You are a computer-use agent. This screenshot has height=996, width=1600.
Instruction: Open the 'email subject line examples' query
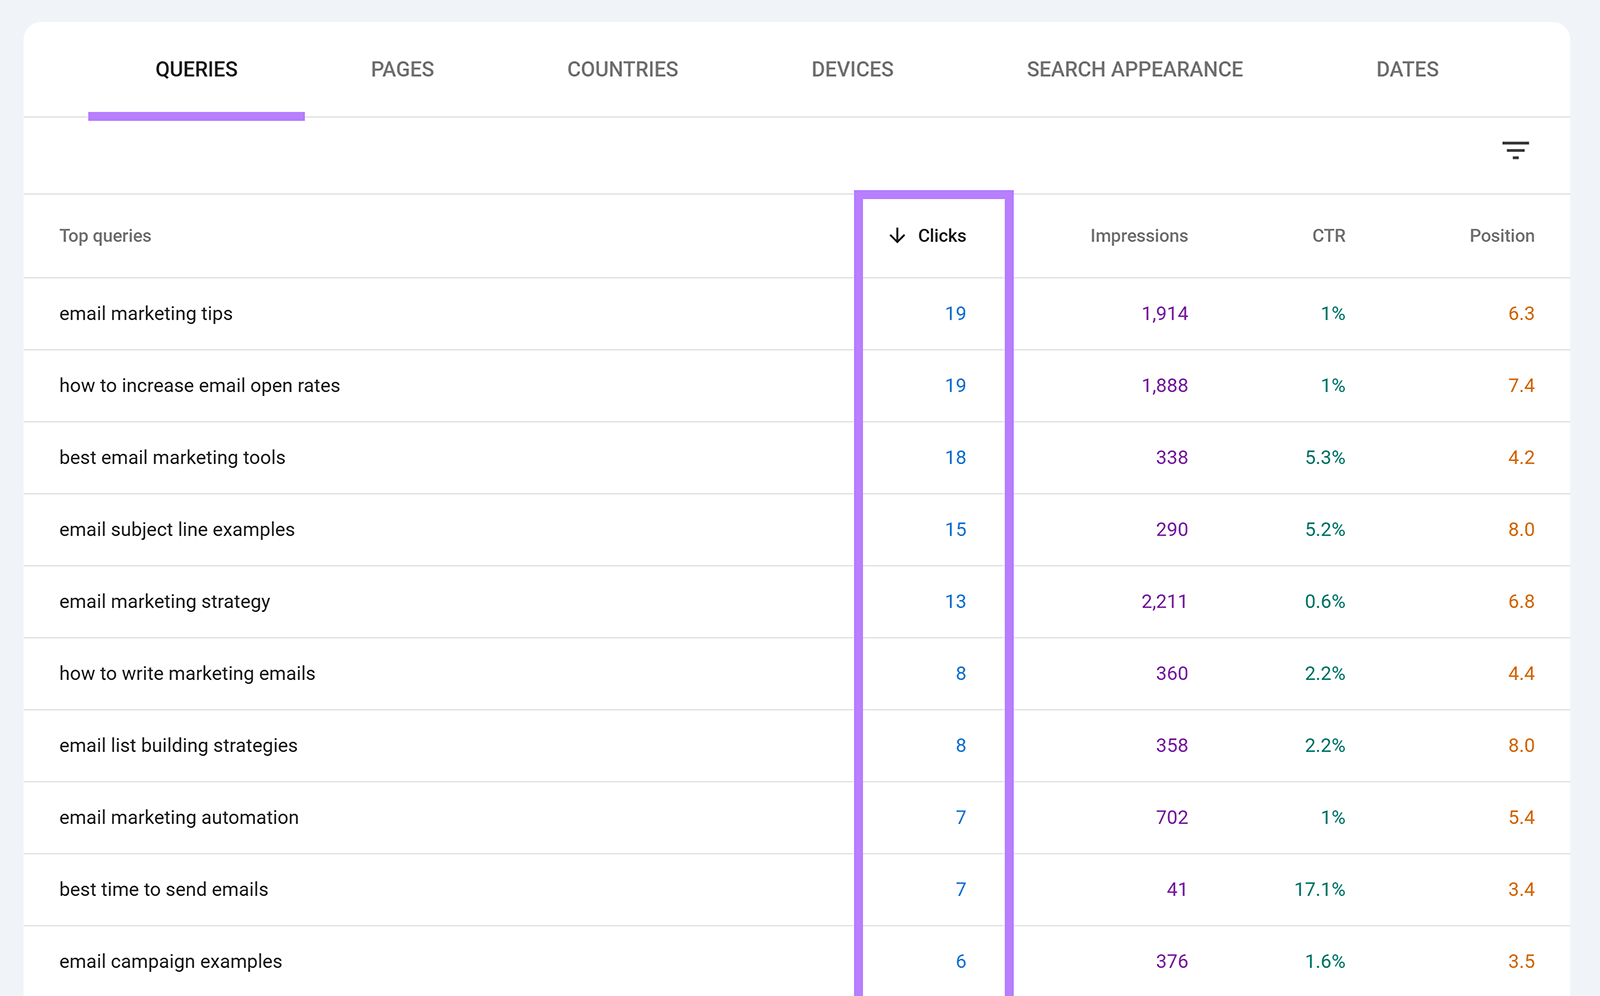(x=176, y=529)
